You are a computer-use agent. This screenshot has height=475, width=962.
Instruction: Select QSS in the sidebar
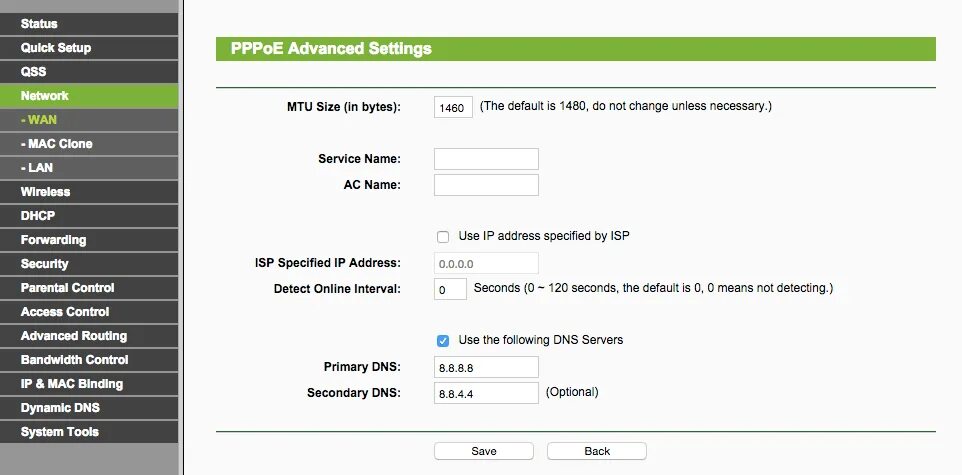pos(89,72)
